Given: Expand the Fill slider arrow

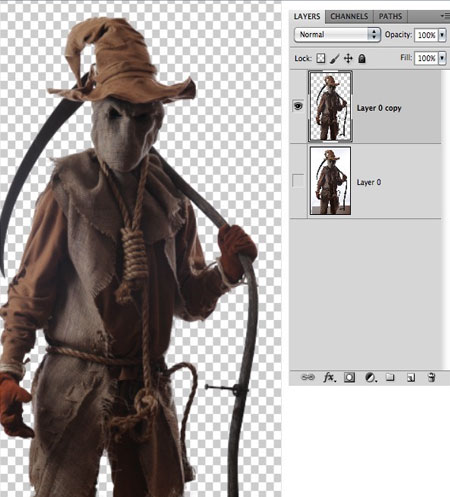Looking at the screenshot, I should click(442, 58).
